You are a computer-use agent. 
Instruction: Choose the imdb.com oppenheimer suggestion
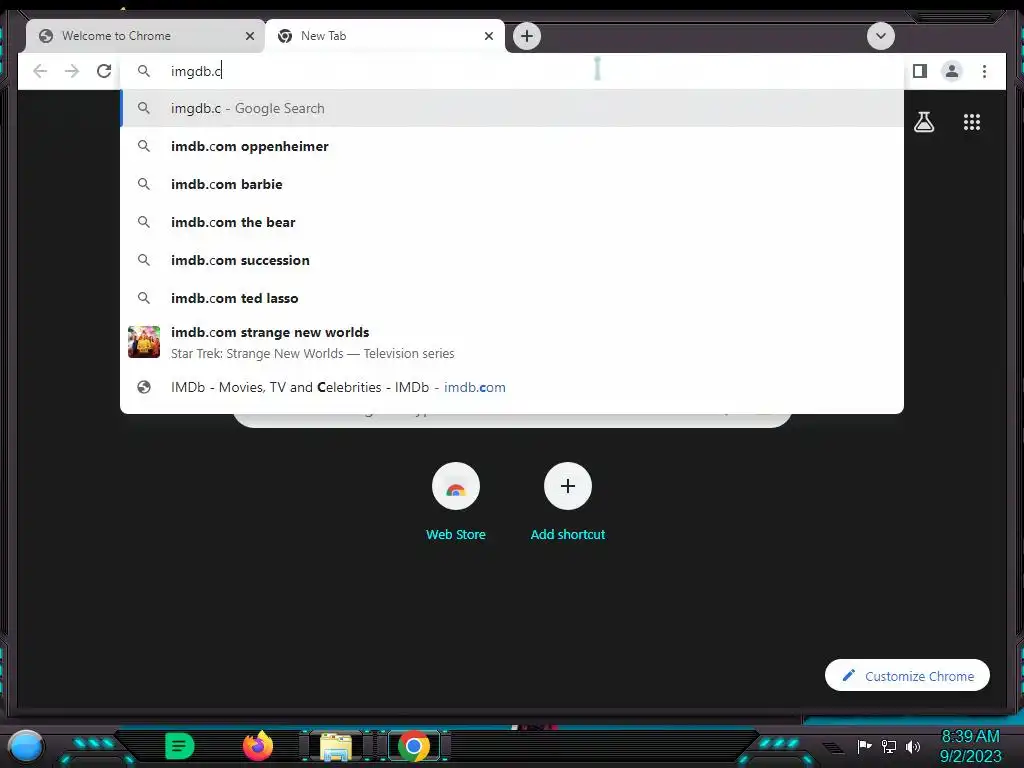512,146
